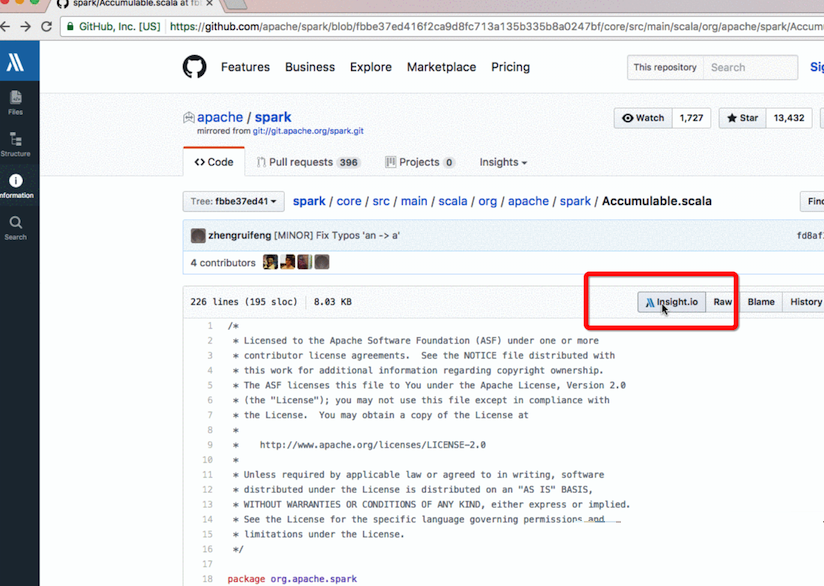
Task: Click the third contributor avatar
Action: point(305,262)
